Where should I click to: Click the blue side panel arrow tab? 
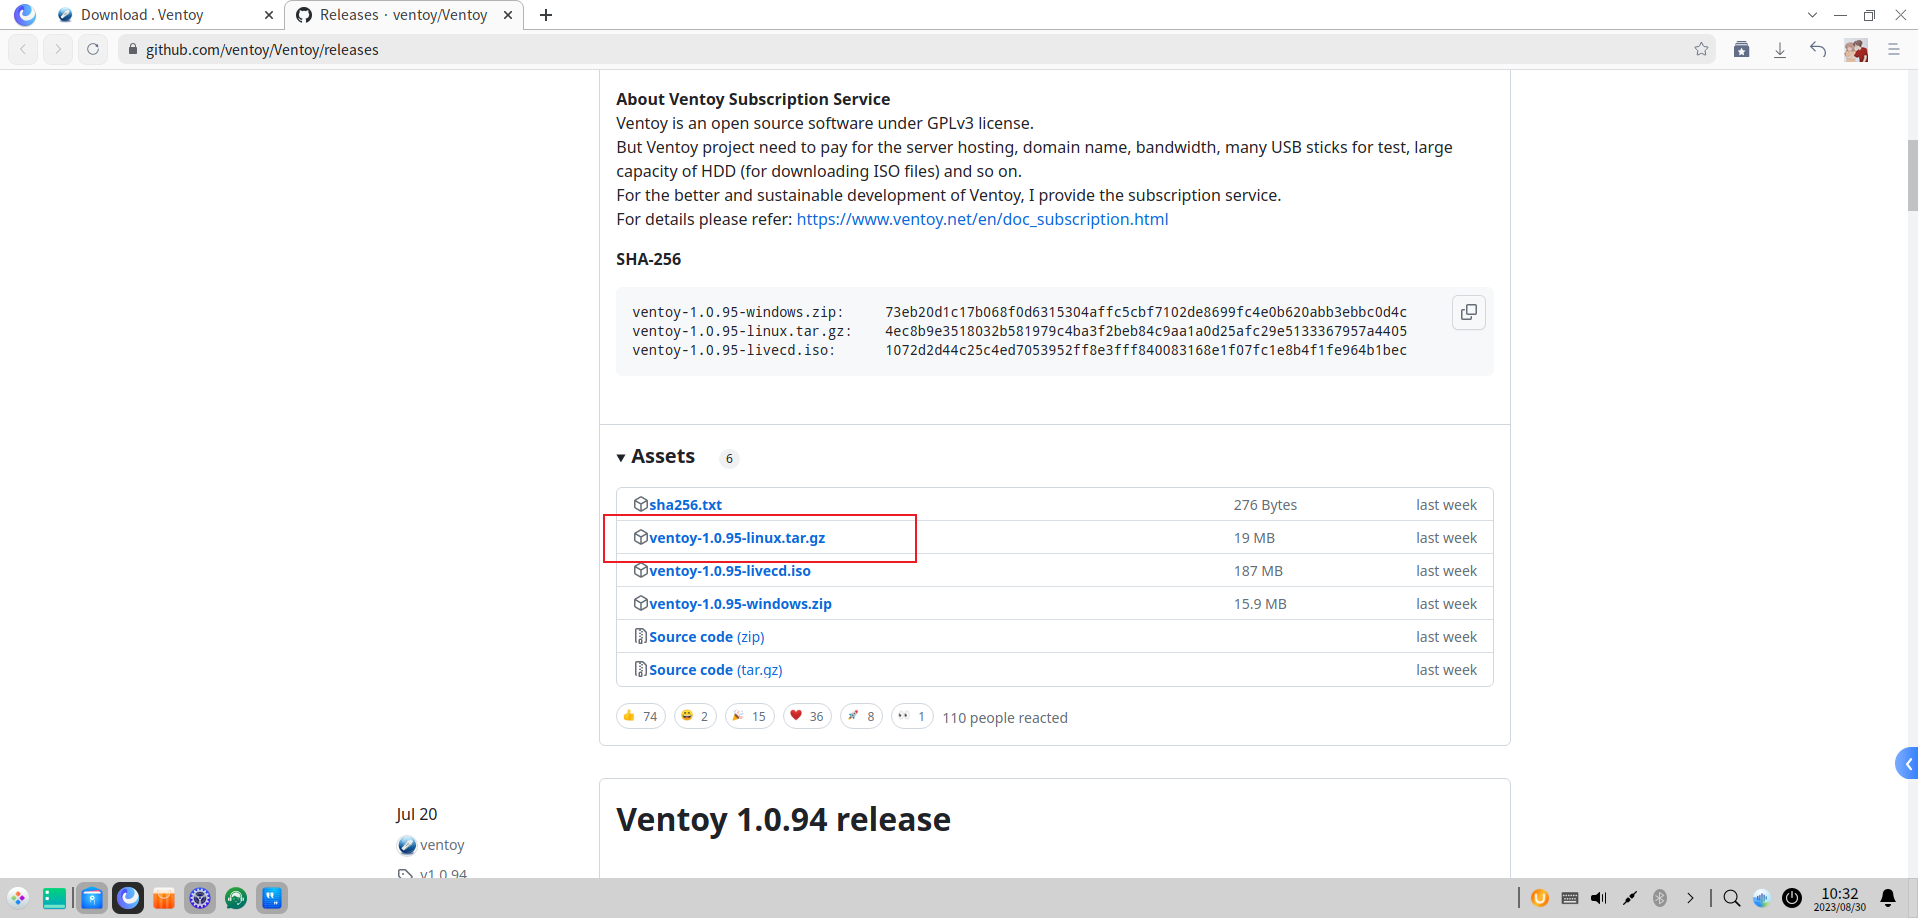pos(1907,764)
